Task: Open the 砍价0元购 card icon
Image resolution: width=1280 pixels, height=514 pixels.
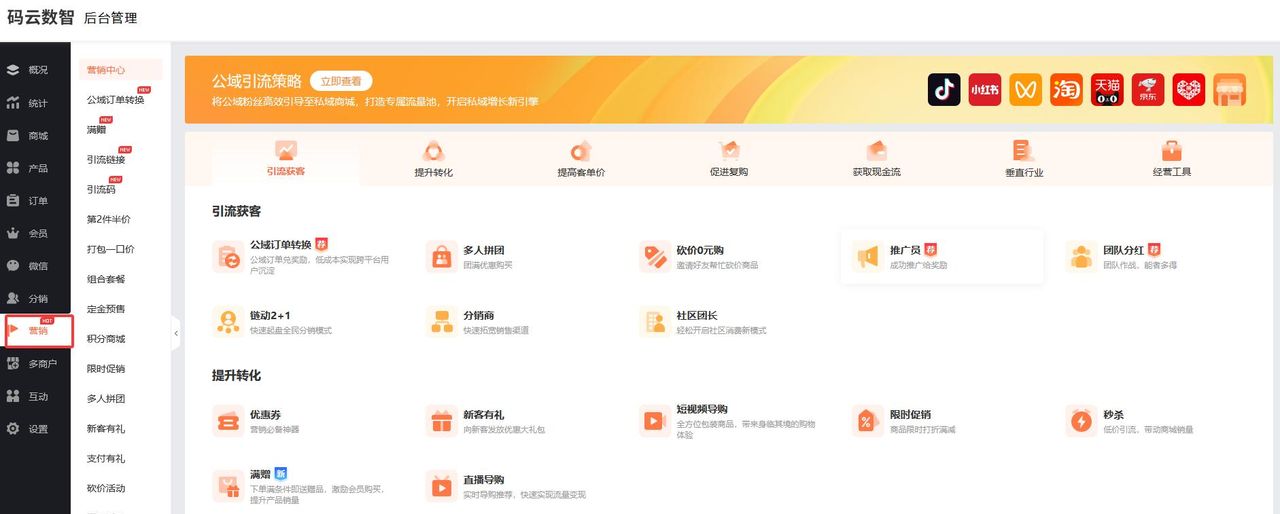Action: 655,257
